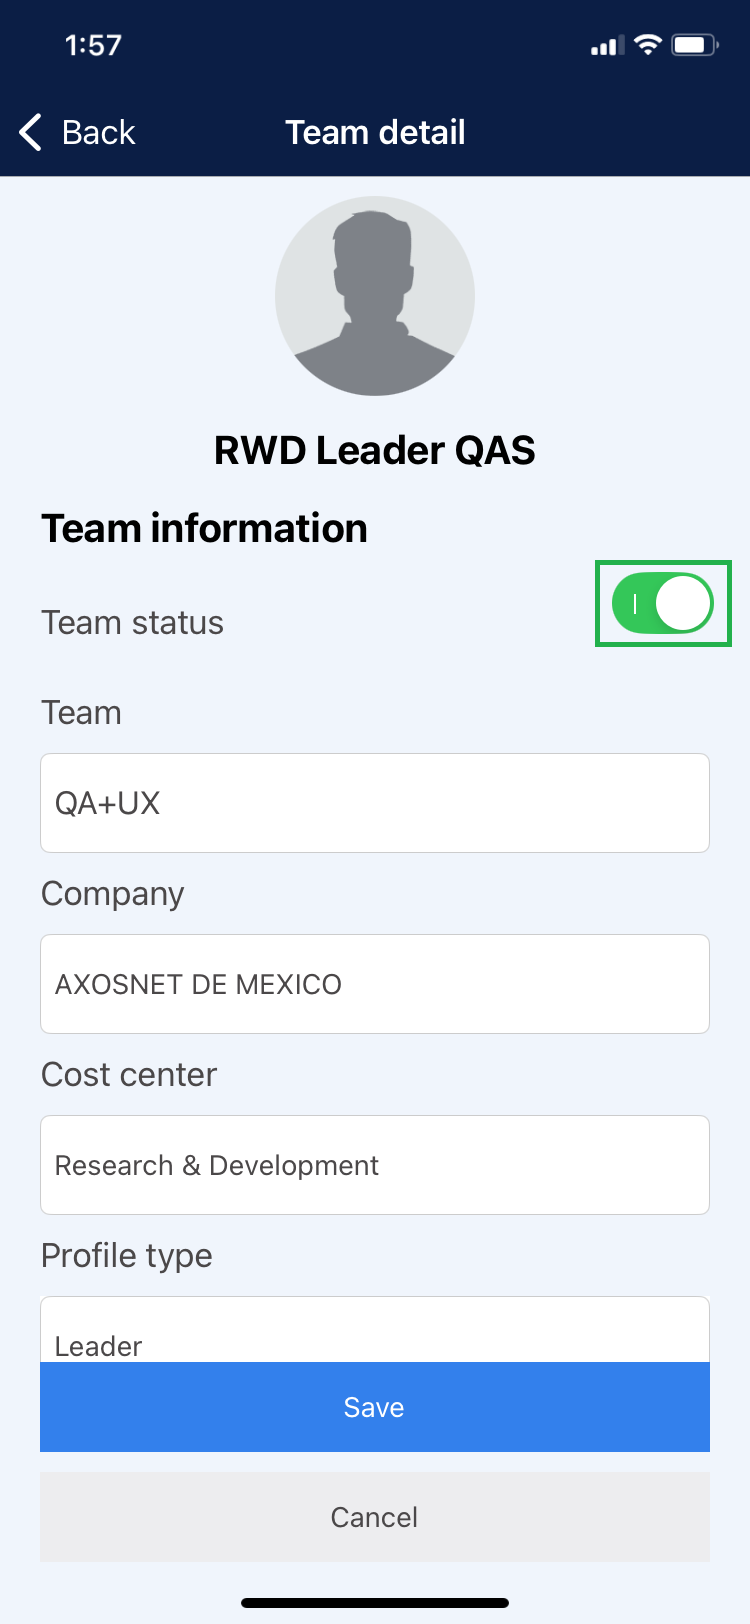Tap the Team status label text
The height and width of the screenshot is (1624, 750).
(x=132, y=622)
